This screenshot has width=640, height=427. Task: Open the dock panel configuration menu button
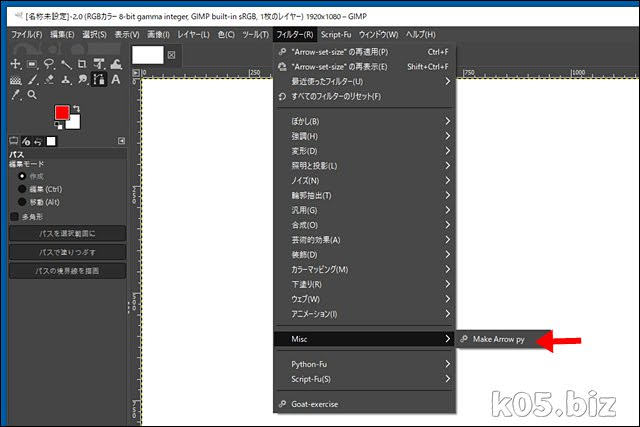(121, 141)
